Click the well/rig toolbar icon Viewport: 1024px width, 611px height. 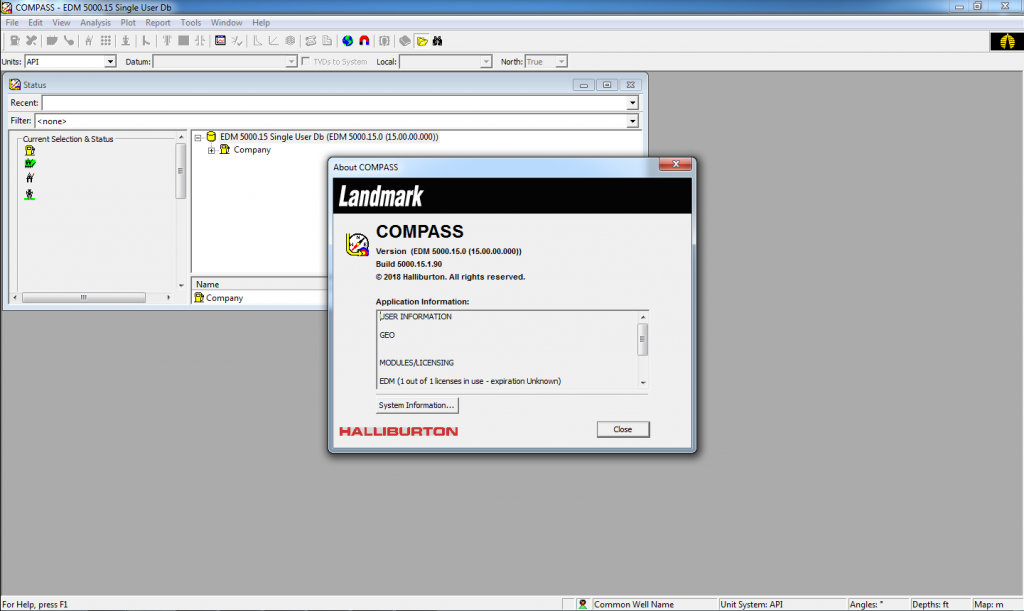125,41
